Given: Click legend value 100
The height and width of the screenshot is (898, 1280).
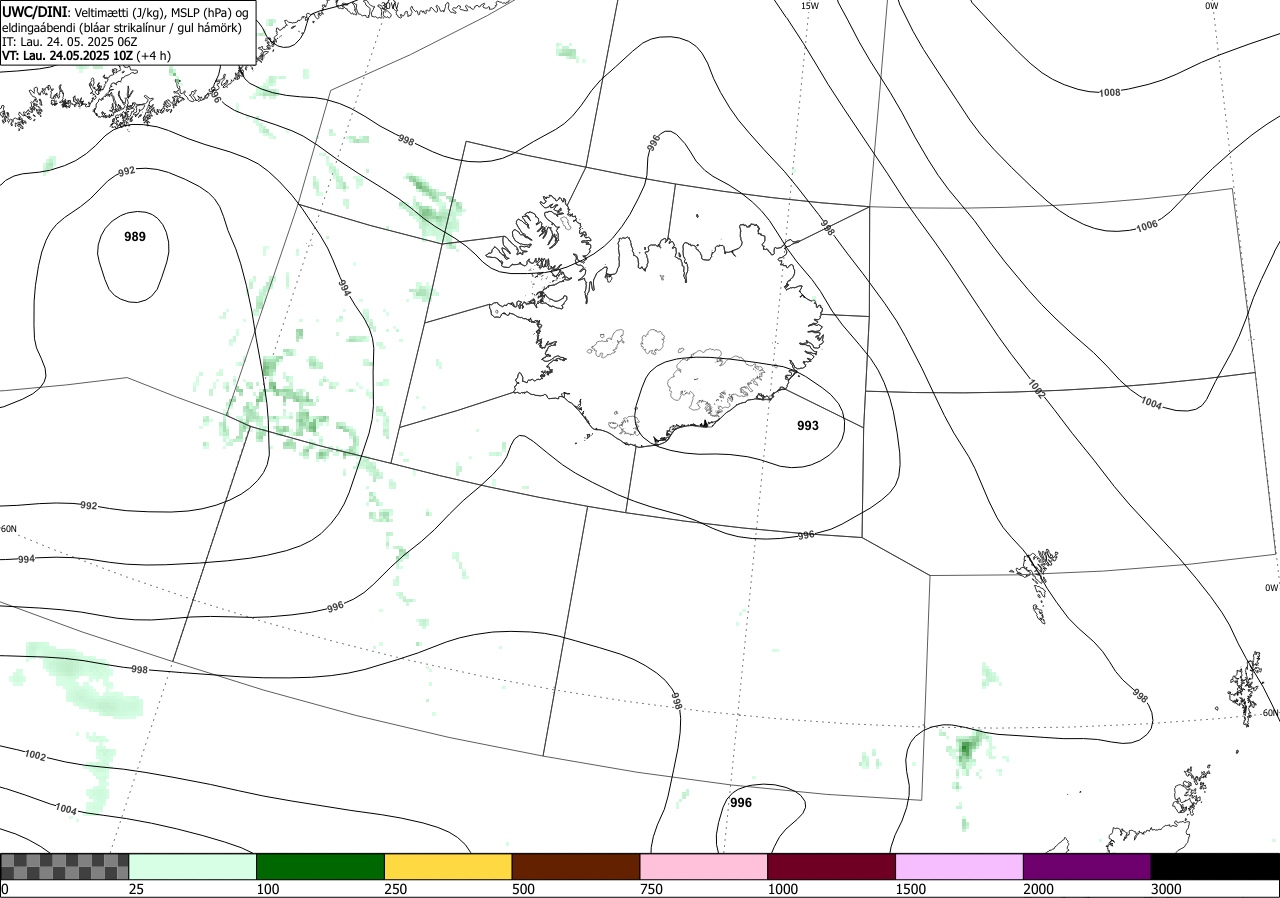Looking at the screenshot, I should pyautogui.click(x=267, y=889).
